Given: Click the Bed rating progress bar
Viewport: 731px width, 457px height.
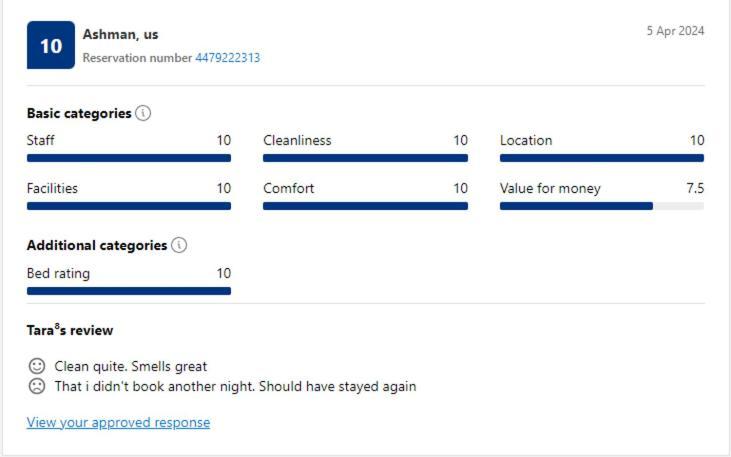Looking at the screenshot, I should (x=129, y=291).
